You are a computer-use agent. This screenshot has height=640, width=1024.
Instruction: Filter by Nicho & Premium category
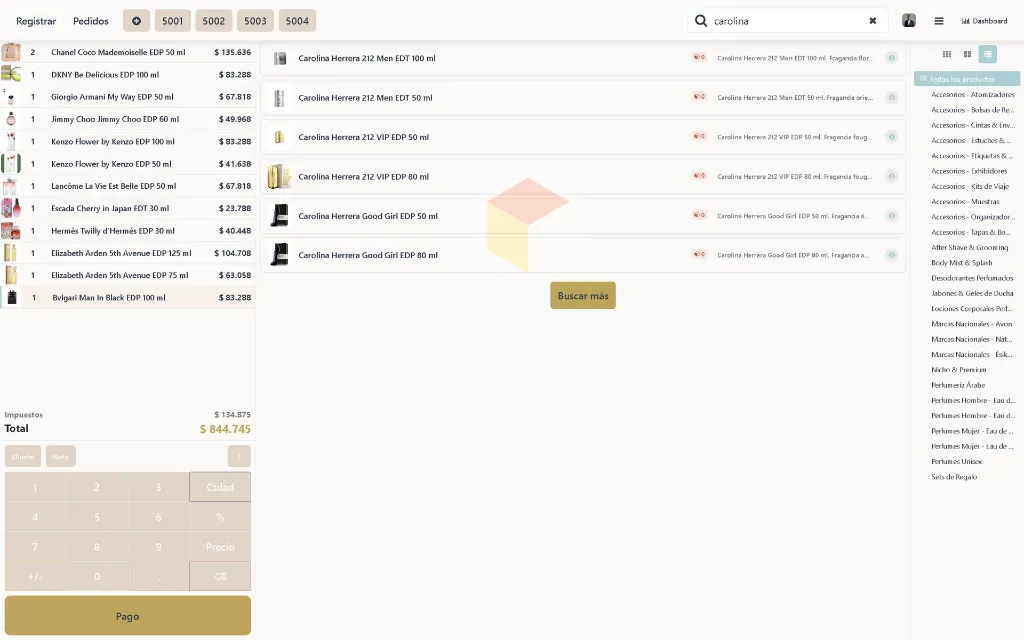[958, 370]
